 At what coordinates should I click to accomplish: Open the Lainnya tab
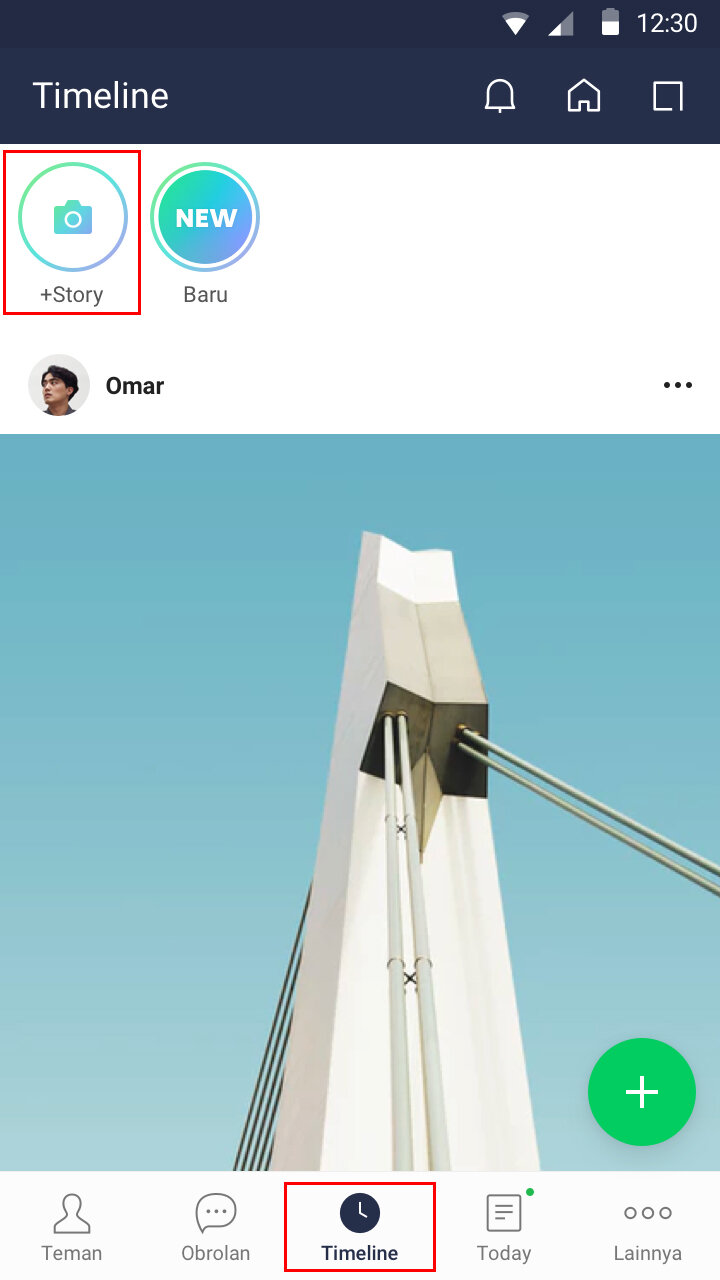pyautogui.click(x=648, y=1227)
